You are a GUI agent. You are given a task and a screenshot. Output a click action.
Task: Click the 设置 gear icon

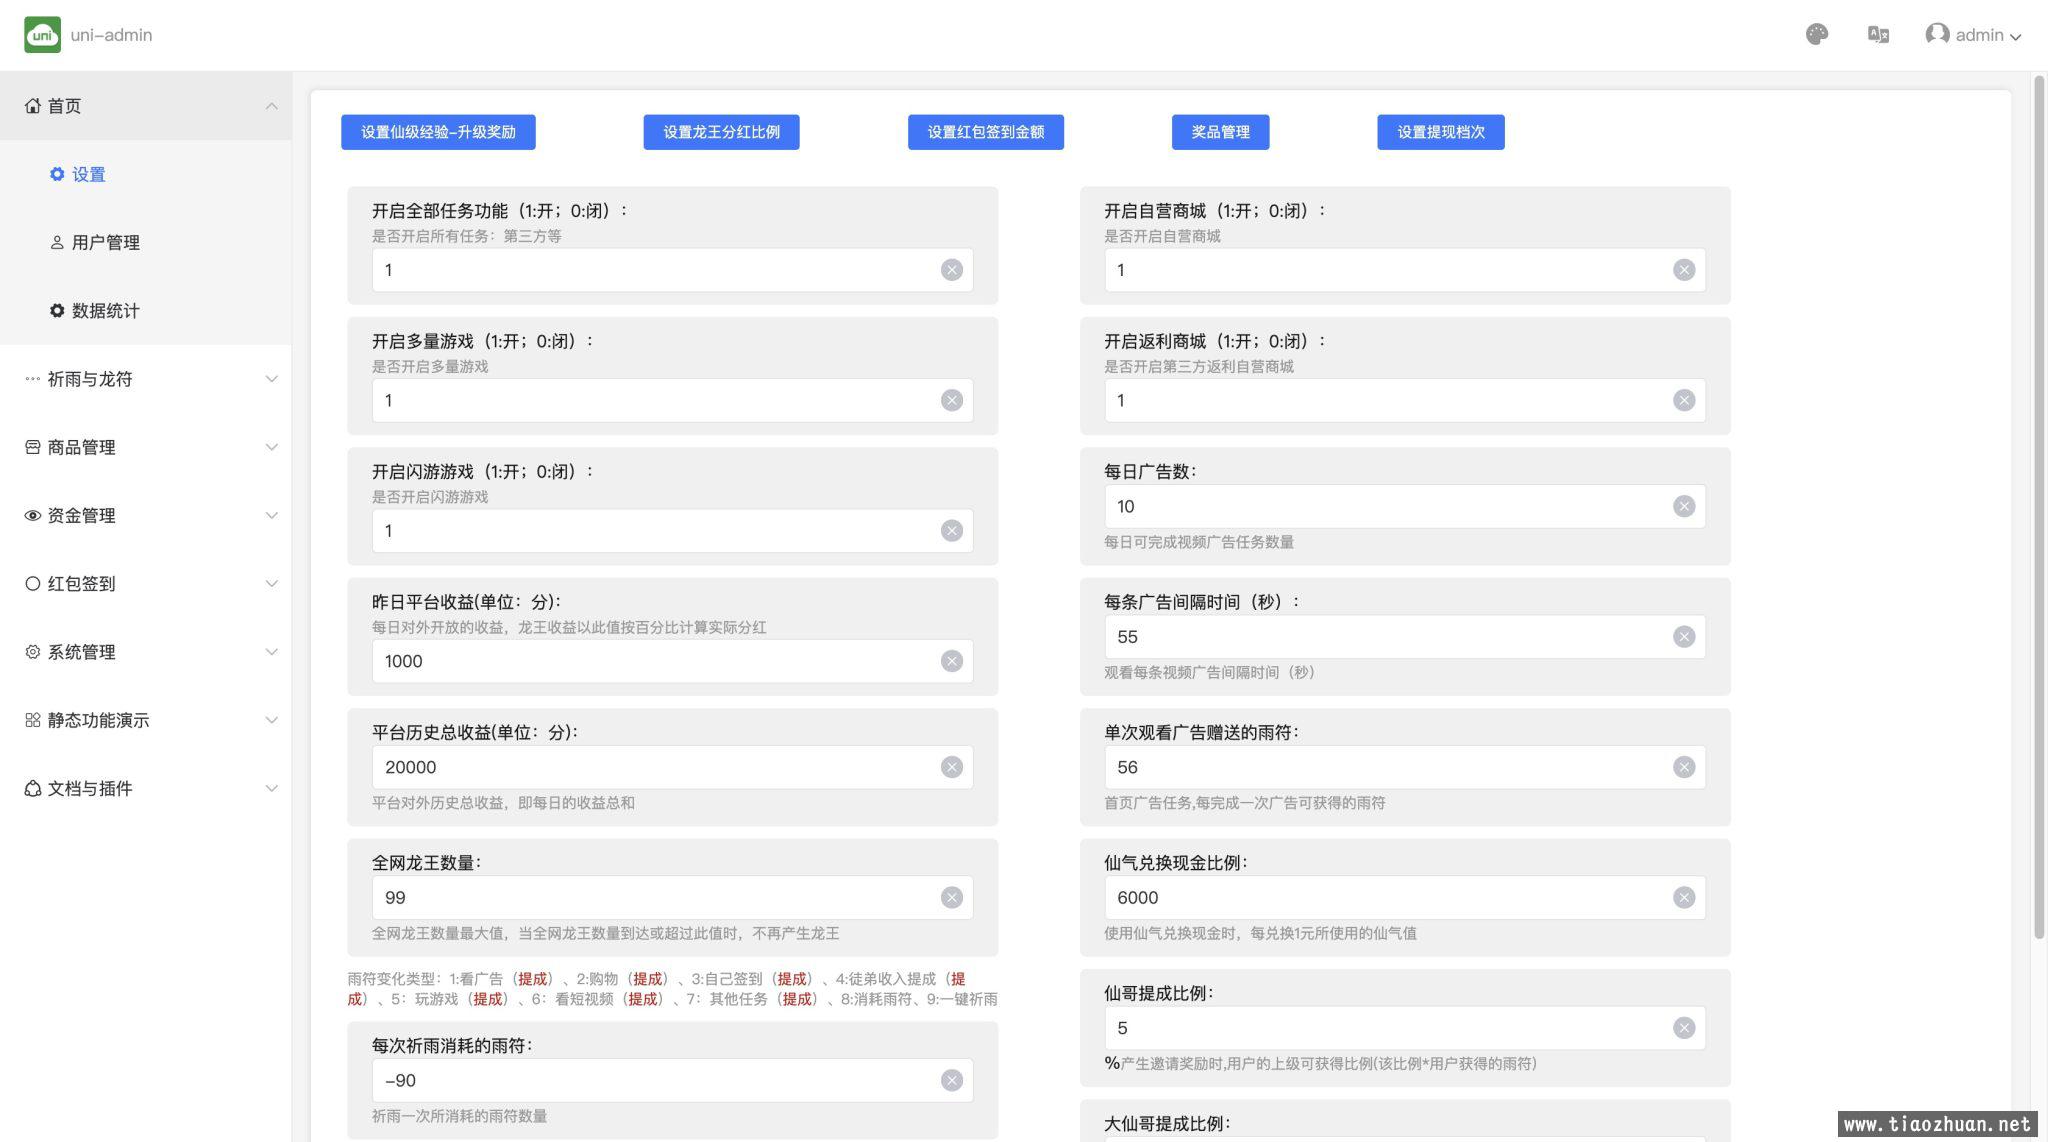(x=57, y=174)
